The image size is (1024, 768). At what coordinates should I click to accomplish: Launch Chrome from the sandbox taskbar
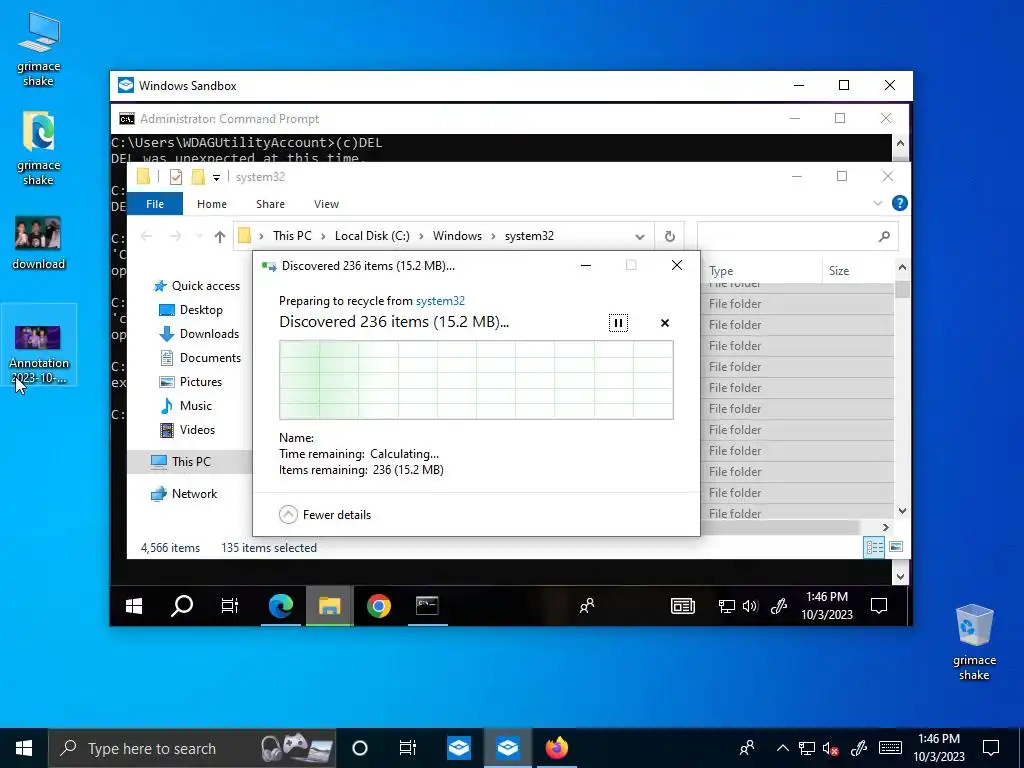[x=379, y=606]
